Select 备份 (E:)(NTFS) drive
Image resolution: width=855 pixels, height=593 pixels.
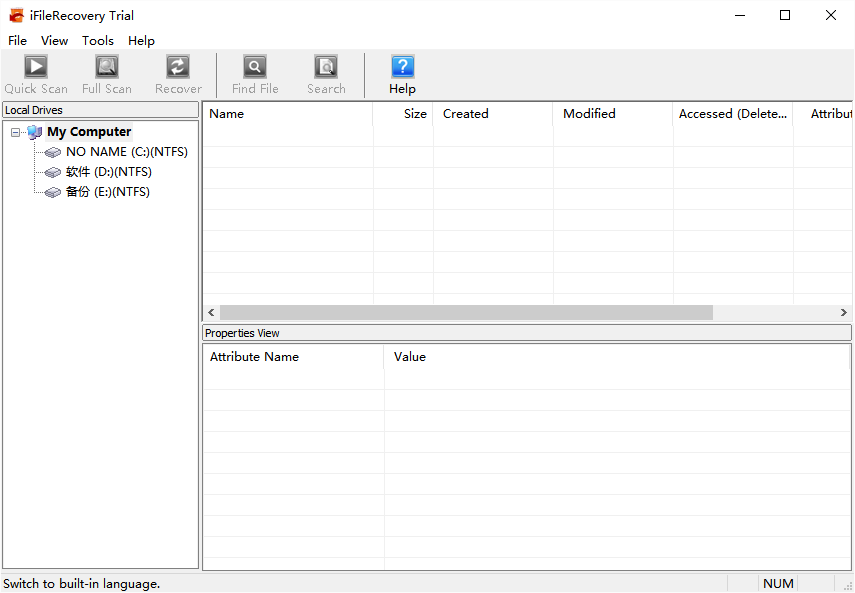coord(107,192)
